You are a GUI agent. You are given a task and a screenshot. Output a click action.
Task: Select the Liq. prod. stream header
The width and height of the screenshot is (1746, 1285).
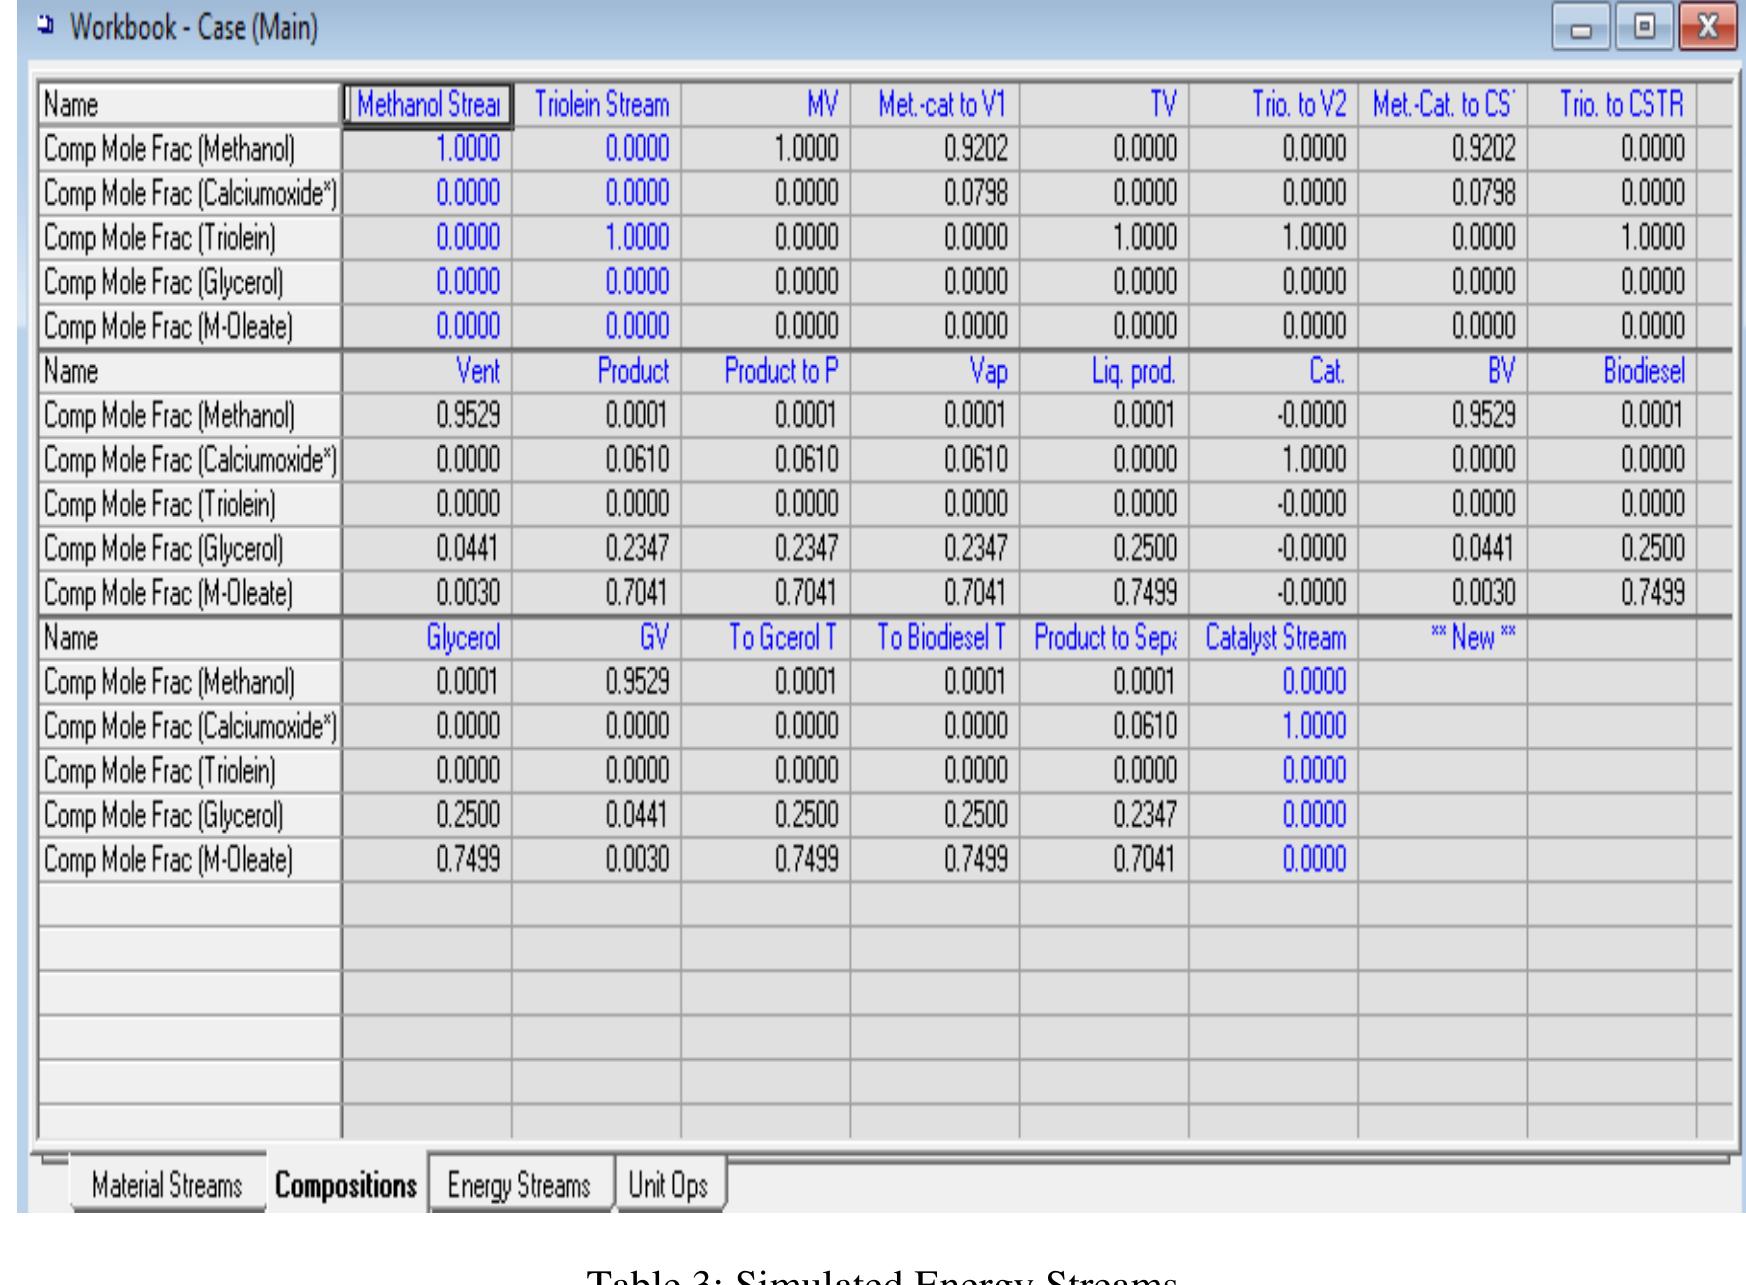pyautogui.click(x=1104, y=372)
